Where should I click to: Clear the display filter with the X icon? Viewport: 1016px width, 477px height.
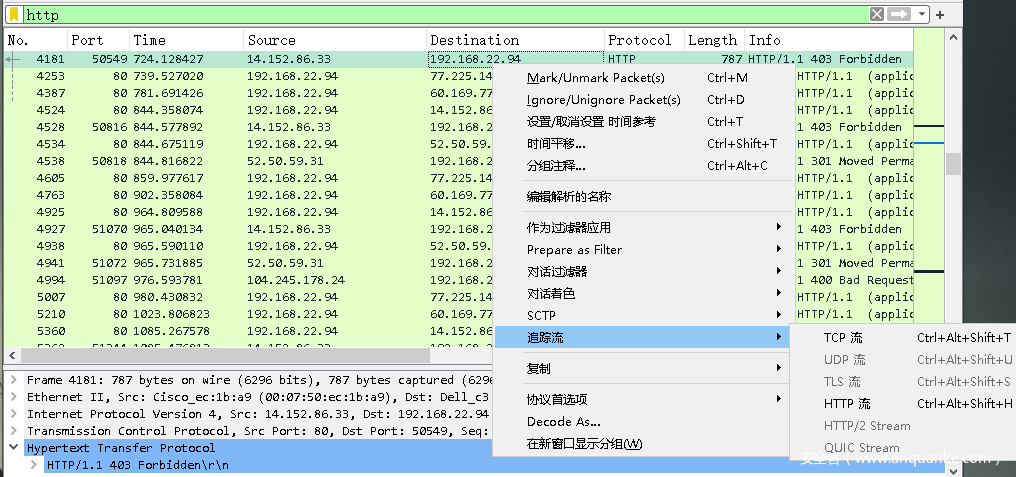(x=877, y=14)
